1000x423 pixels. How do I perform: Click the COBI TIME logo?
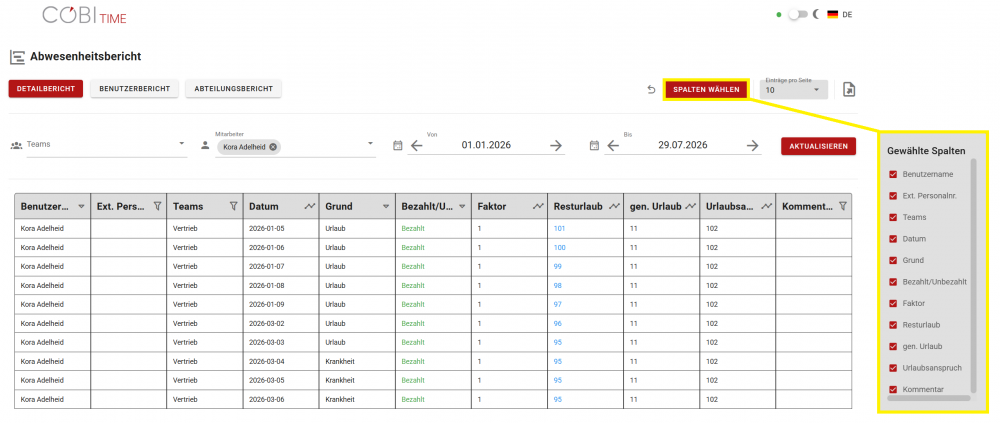(84, 15)
